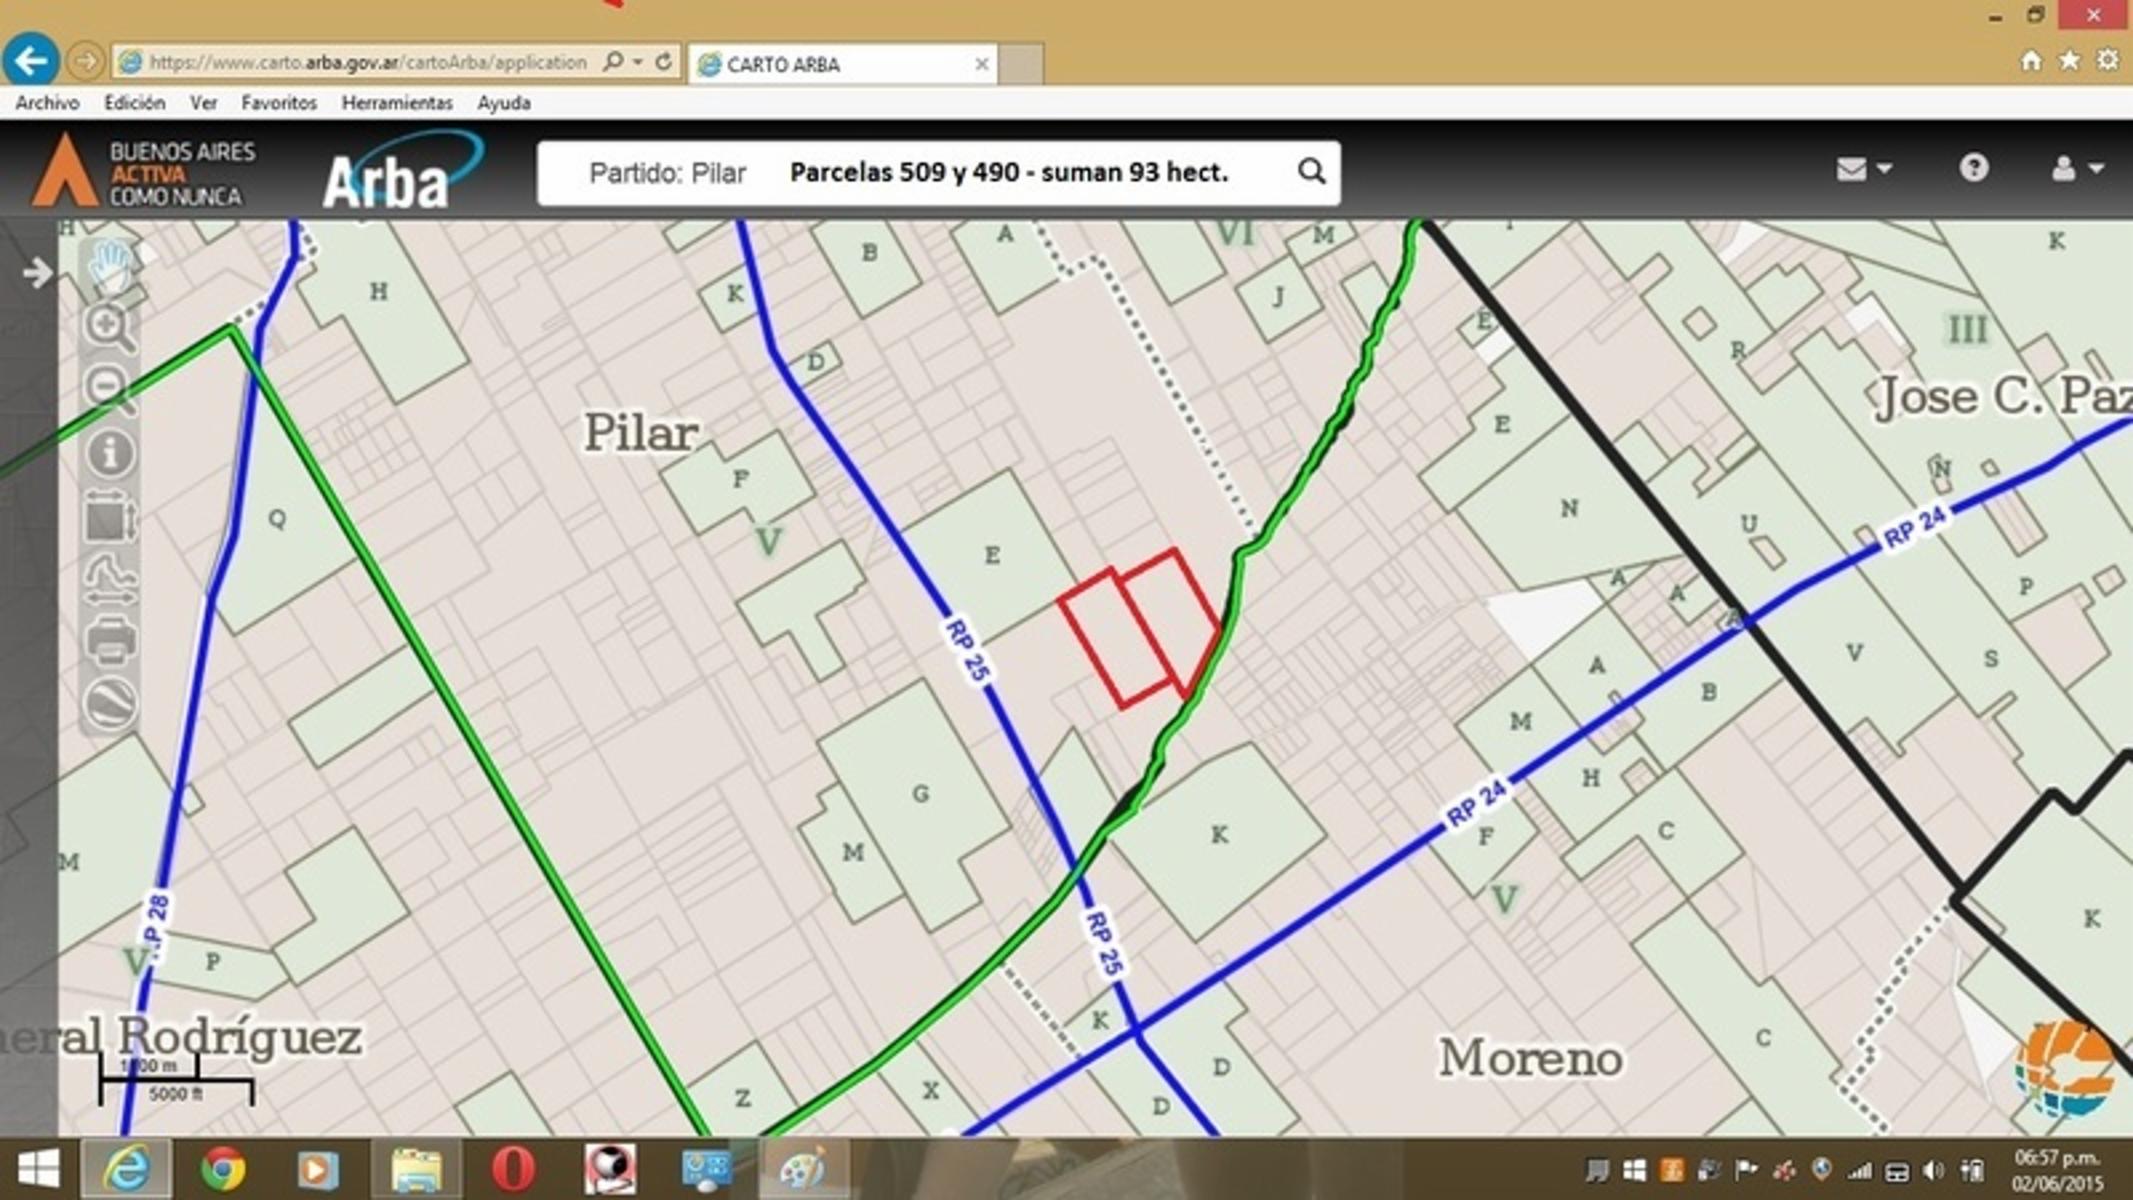Open the Herramientas menu

coord(397,103)
